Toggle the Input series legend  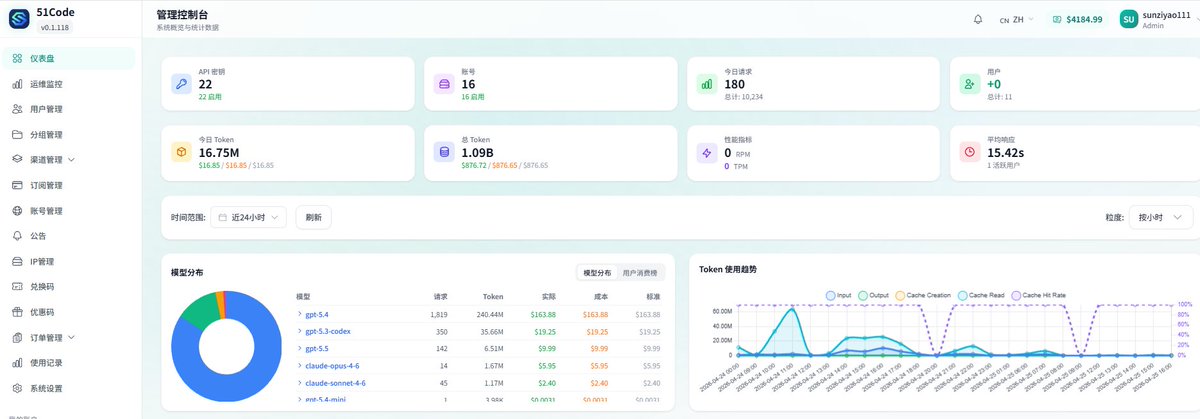pos(839,296)
